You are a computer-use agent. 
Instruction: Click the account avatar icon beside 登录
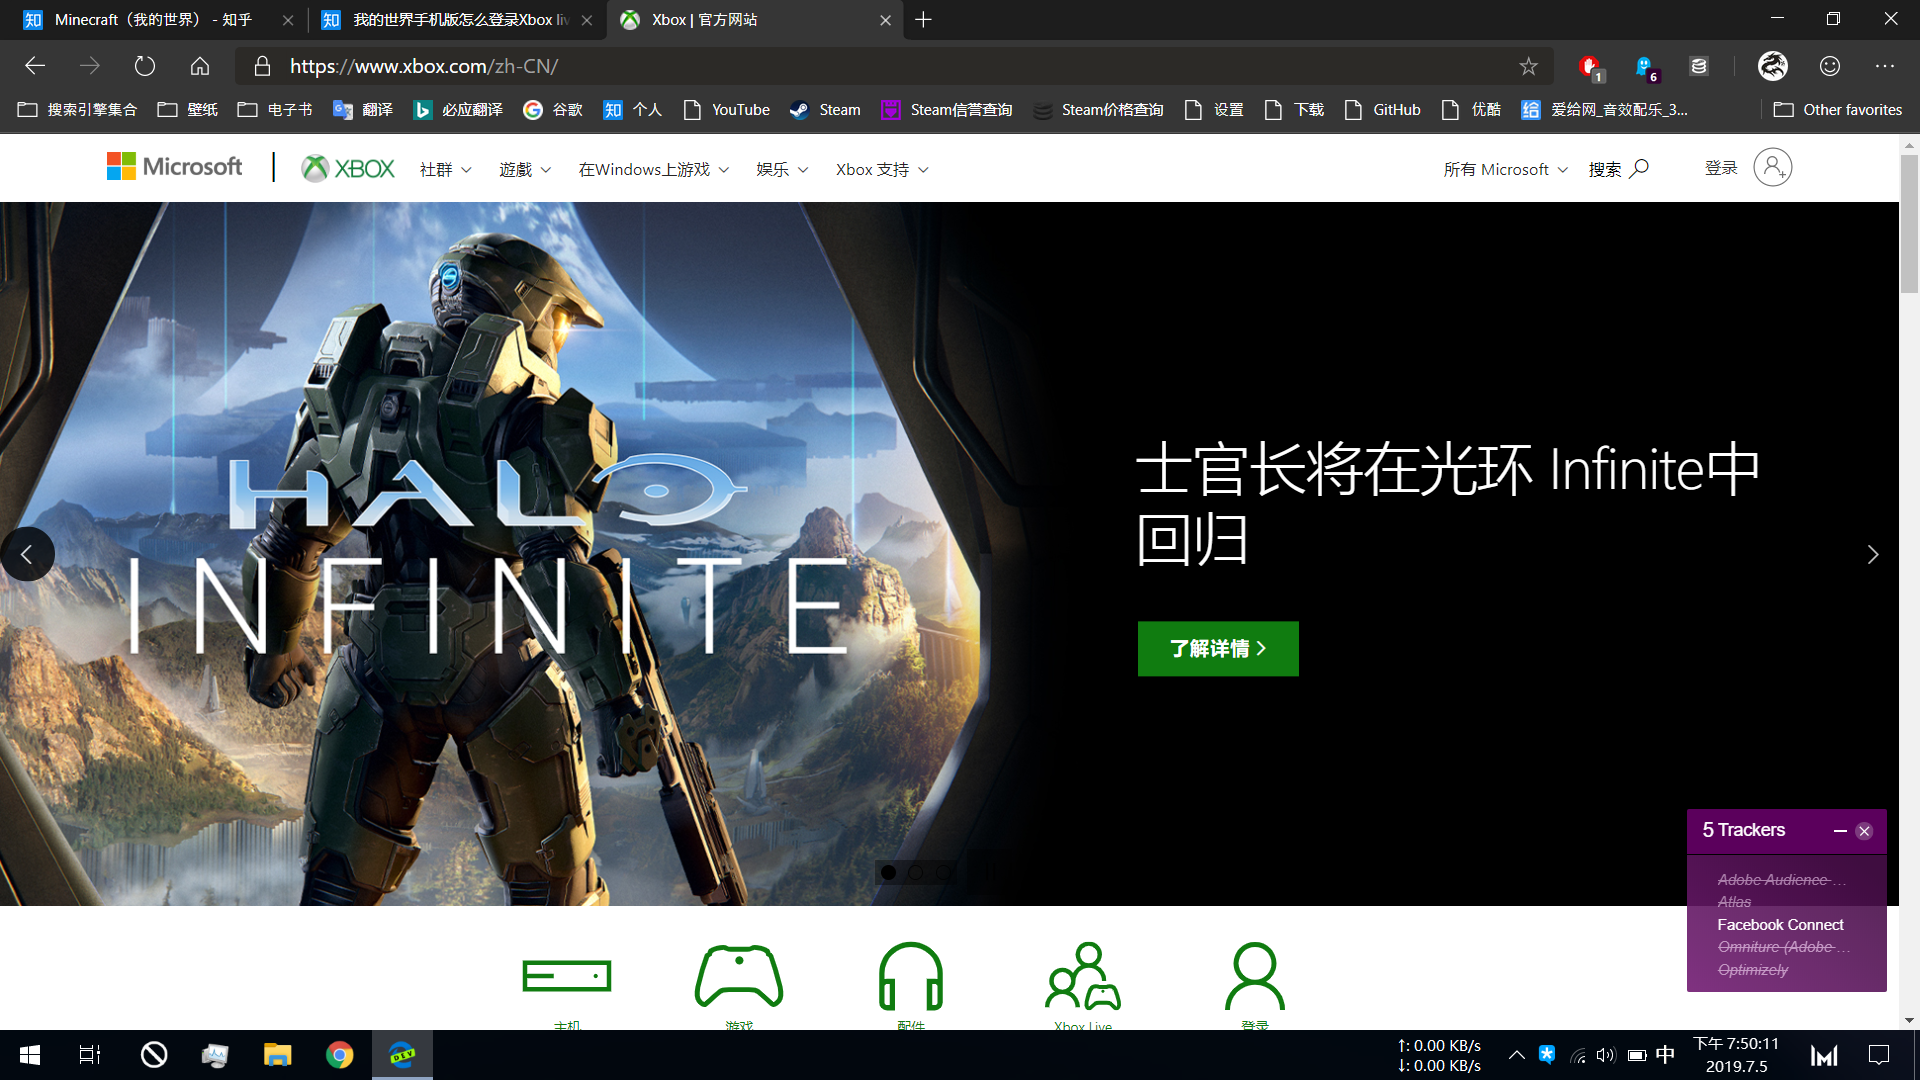coord(1772,168)
